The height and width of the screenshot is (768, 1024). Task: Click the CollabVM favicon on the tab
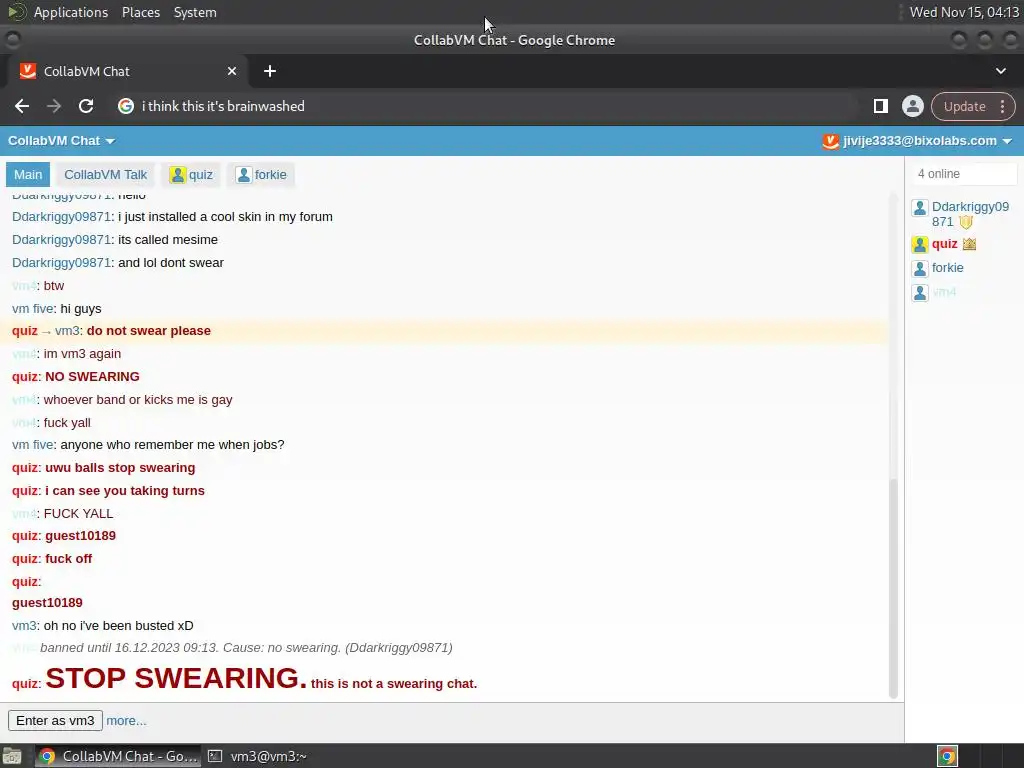point(27,71)
